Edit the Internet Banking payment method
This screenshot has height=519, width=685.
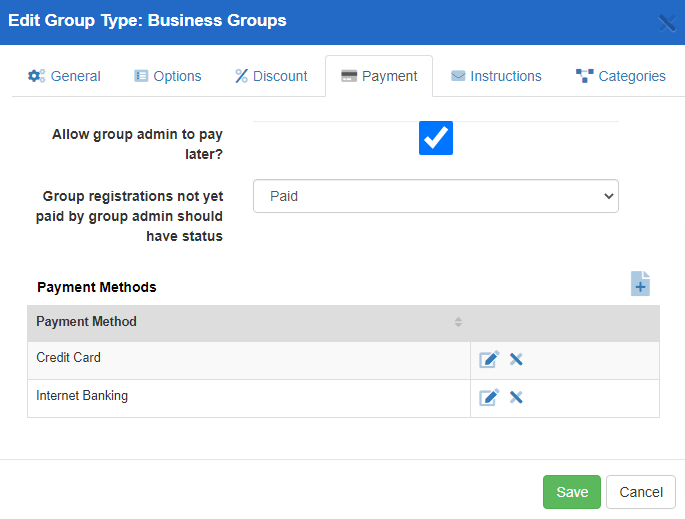(488, 397)
